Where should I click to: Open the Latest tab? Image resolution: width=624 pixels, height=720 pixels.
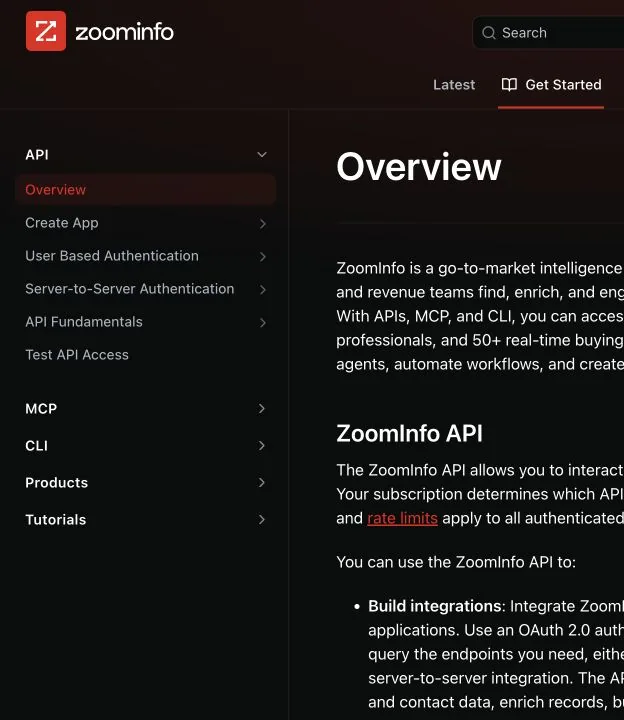click(x=454, y=85)
